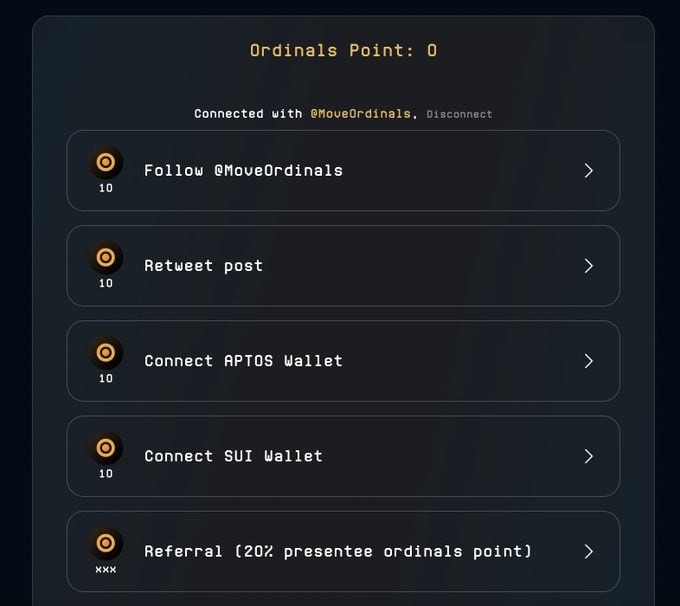Expand the Referral task chevron arrow
The width and height of the screenshot is (680, 606).
click(588, 551)
